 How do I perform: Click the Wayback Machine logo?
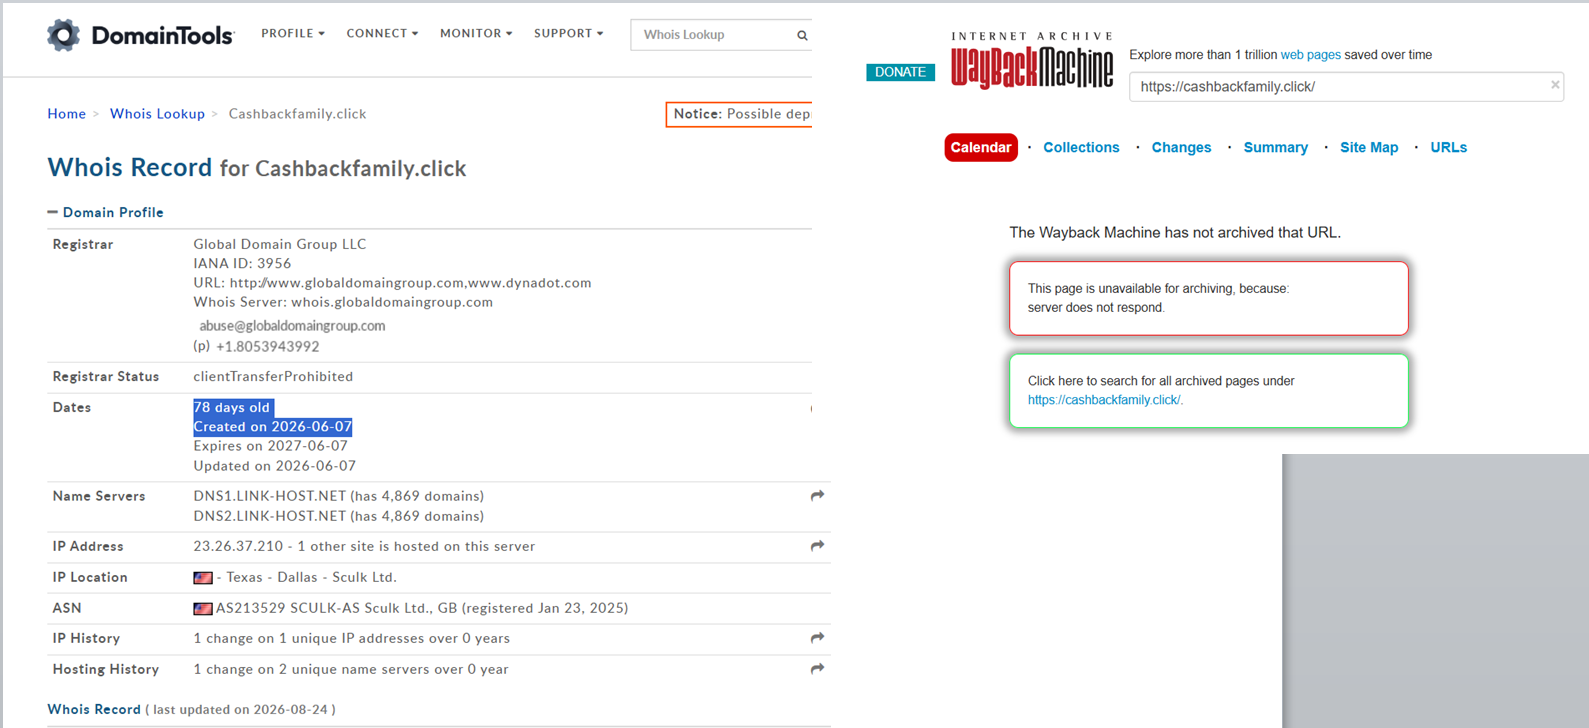tap(1032, 61)
